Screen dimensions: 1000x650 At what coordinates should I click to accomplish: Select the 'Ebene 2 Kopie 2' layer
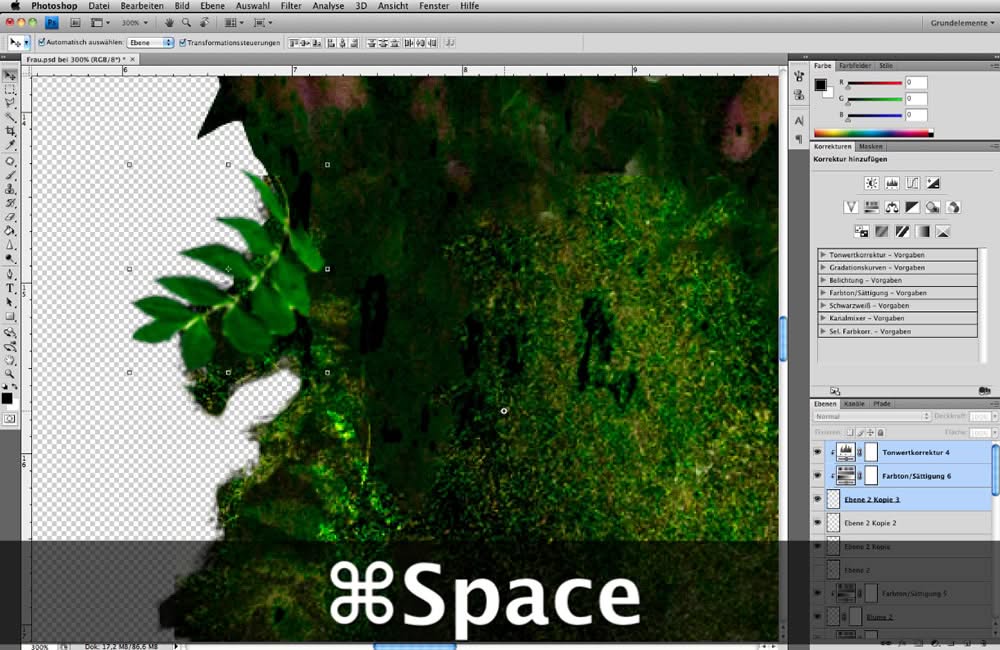pos(902,523)
